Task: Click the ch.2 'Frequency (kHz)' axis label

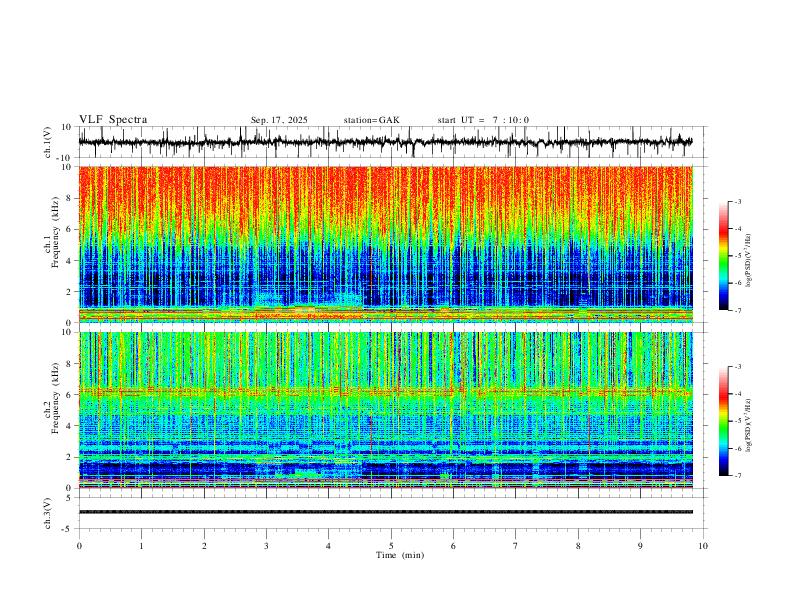Action: (55, 398)
